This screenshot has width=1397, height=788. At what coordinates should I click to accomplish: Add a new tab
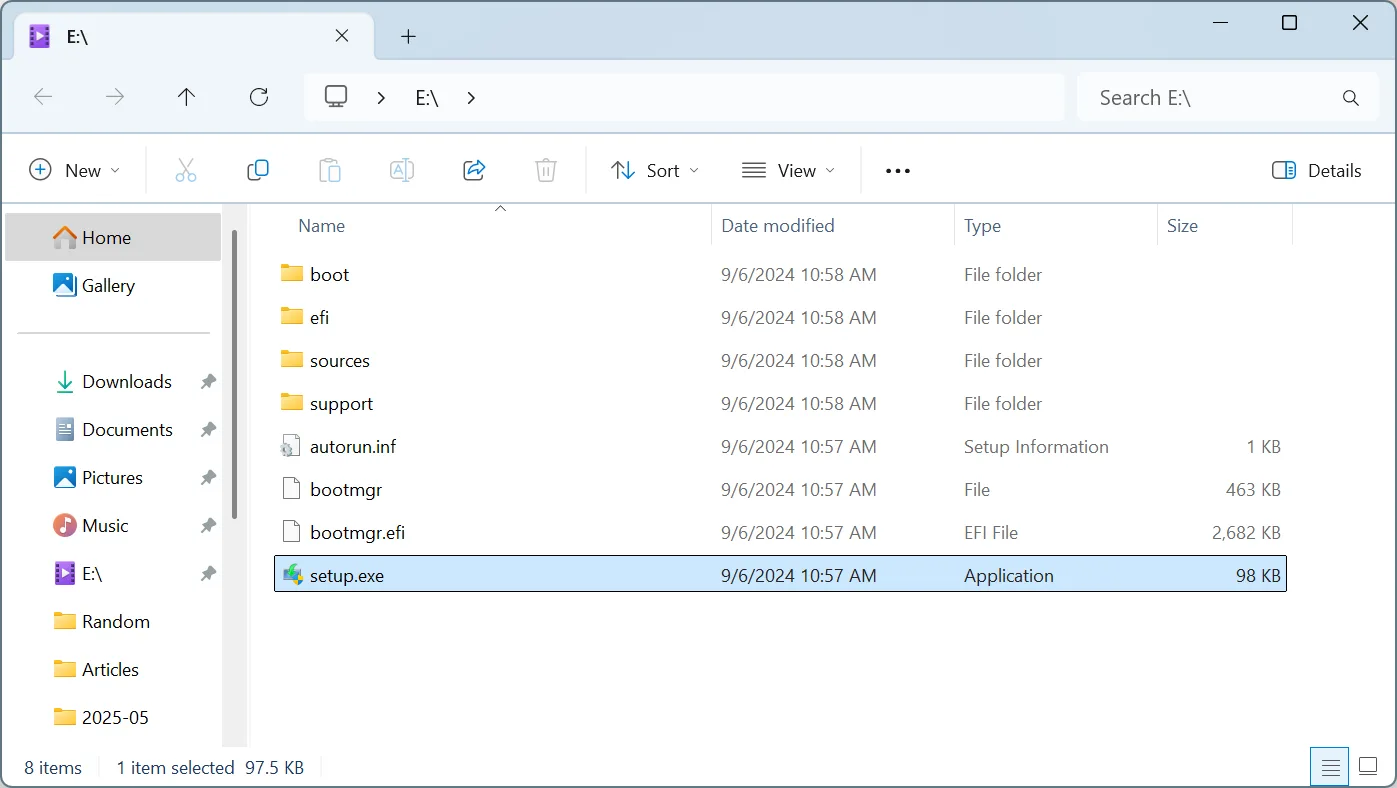coord(408,37)
